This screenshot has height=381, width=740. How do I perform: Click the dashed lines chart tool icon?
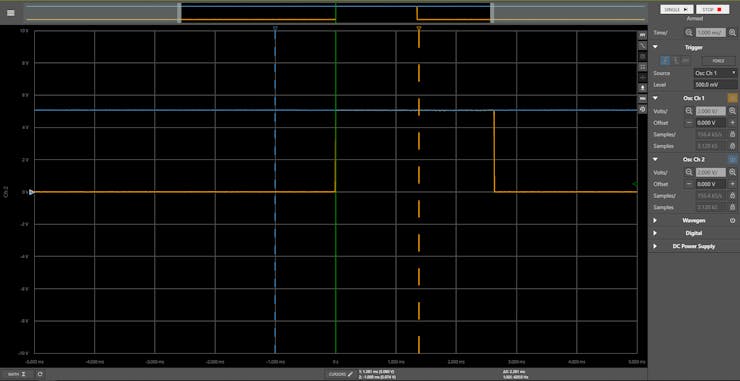click(642, 77)
